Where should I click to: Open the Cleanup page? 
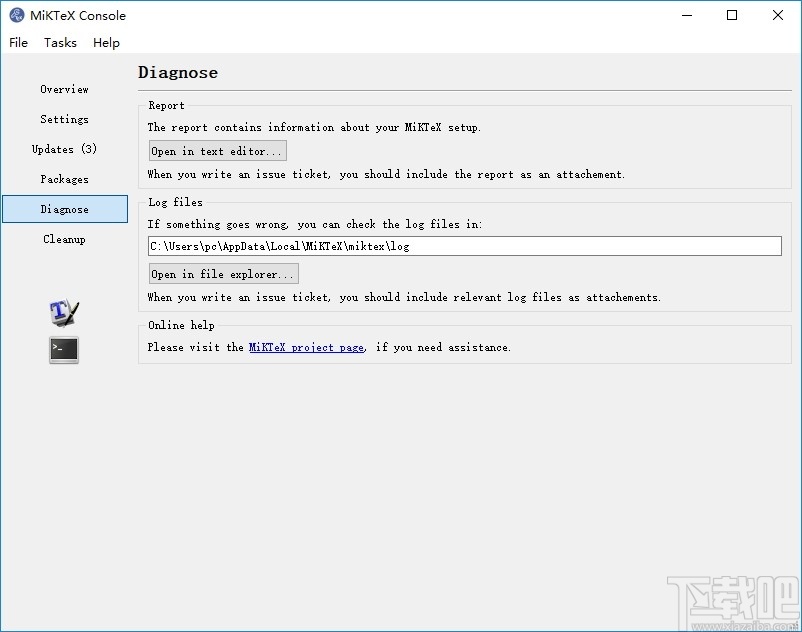[64, 239]
